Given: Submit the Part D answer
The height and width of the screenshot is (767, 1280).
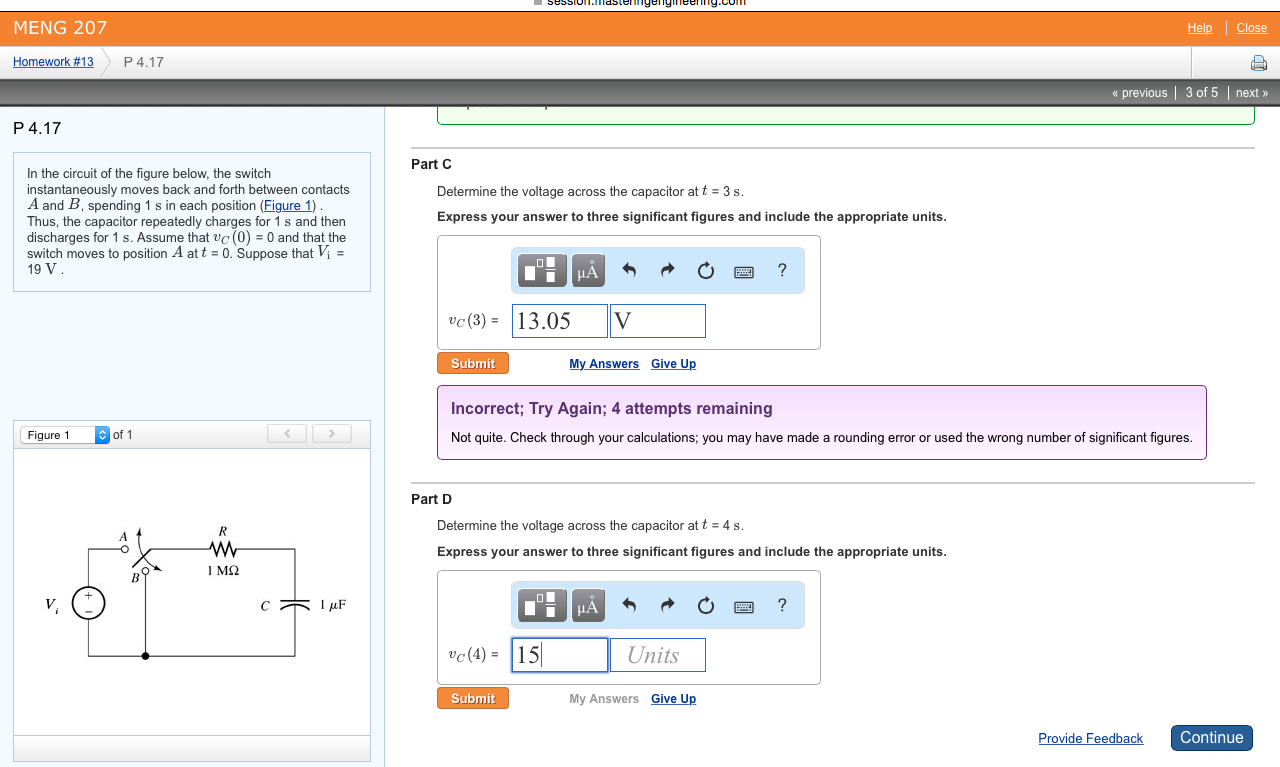Looking at the screenshot, I should pyautogui.click(x=473, y=698).
